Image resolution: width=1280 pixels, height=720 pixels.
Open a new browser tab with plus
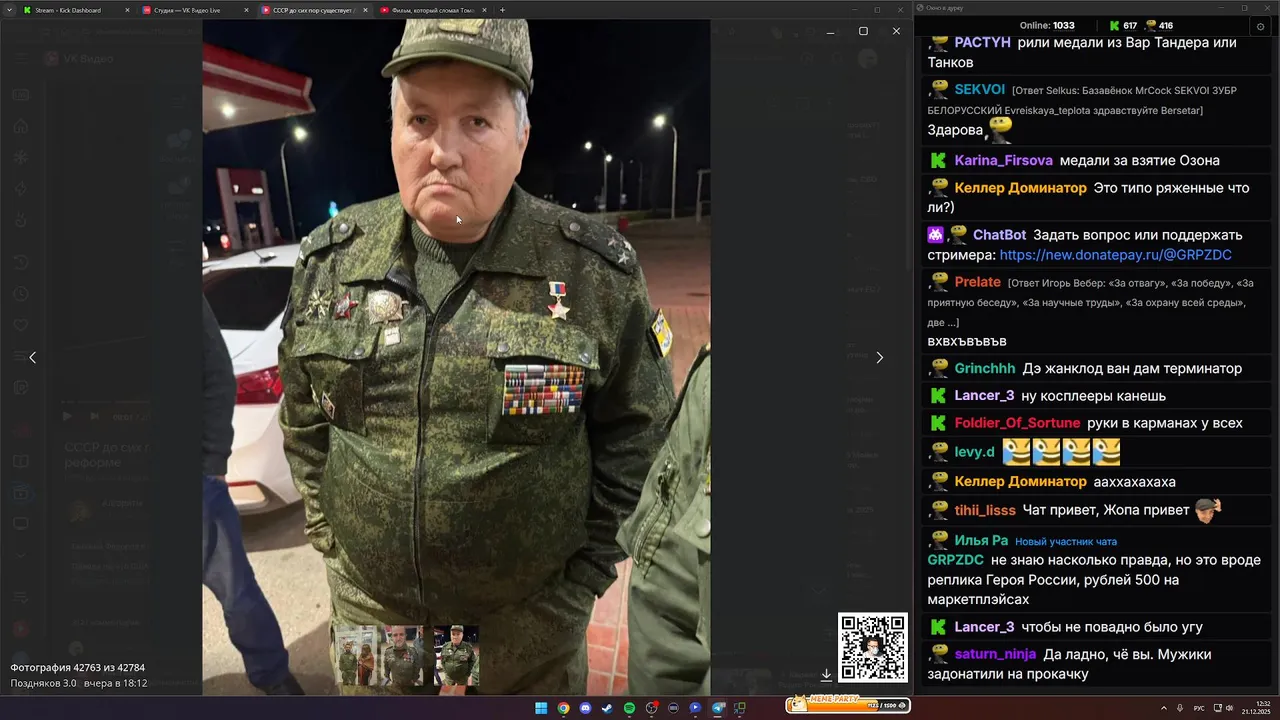[502, 10]
